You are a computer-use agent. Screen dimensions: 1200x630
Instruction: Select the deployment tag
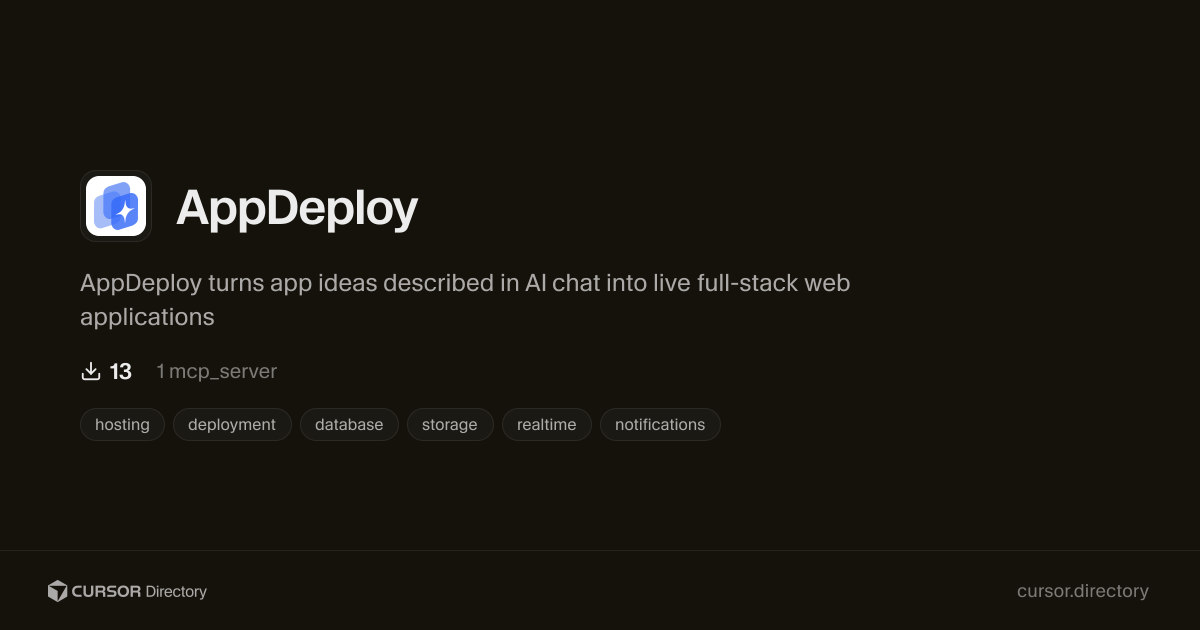232,425
